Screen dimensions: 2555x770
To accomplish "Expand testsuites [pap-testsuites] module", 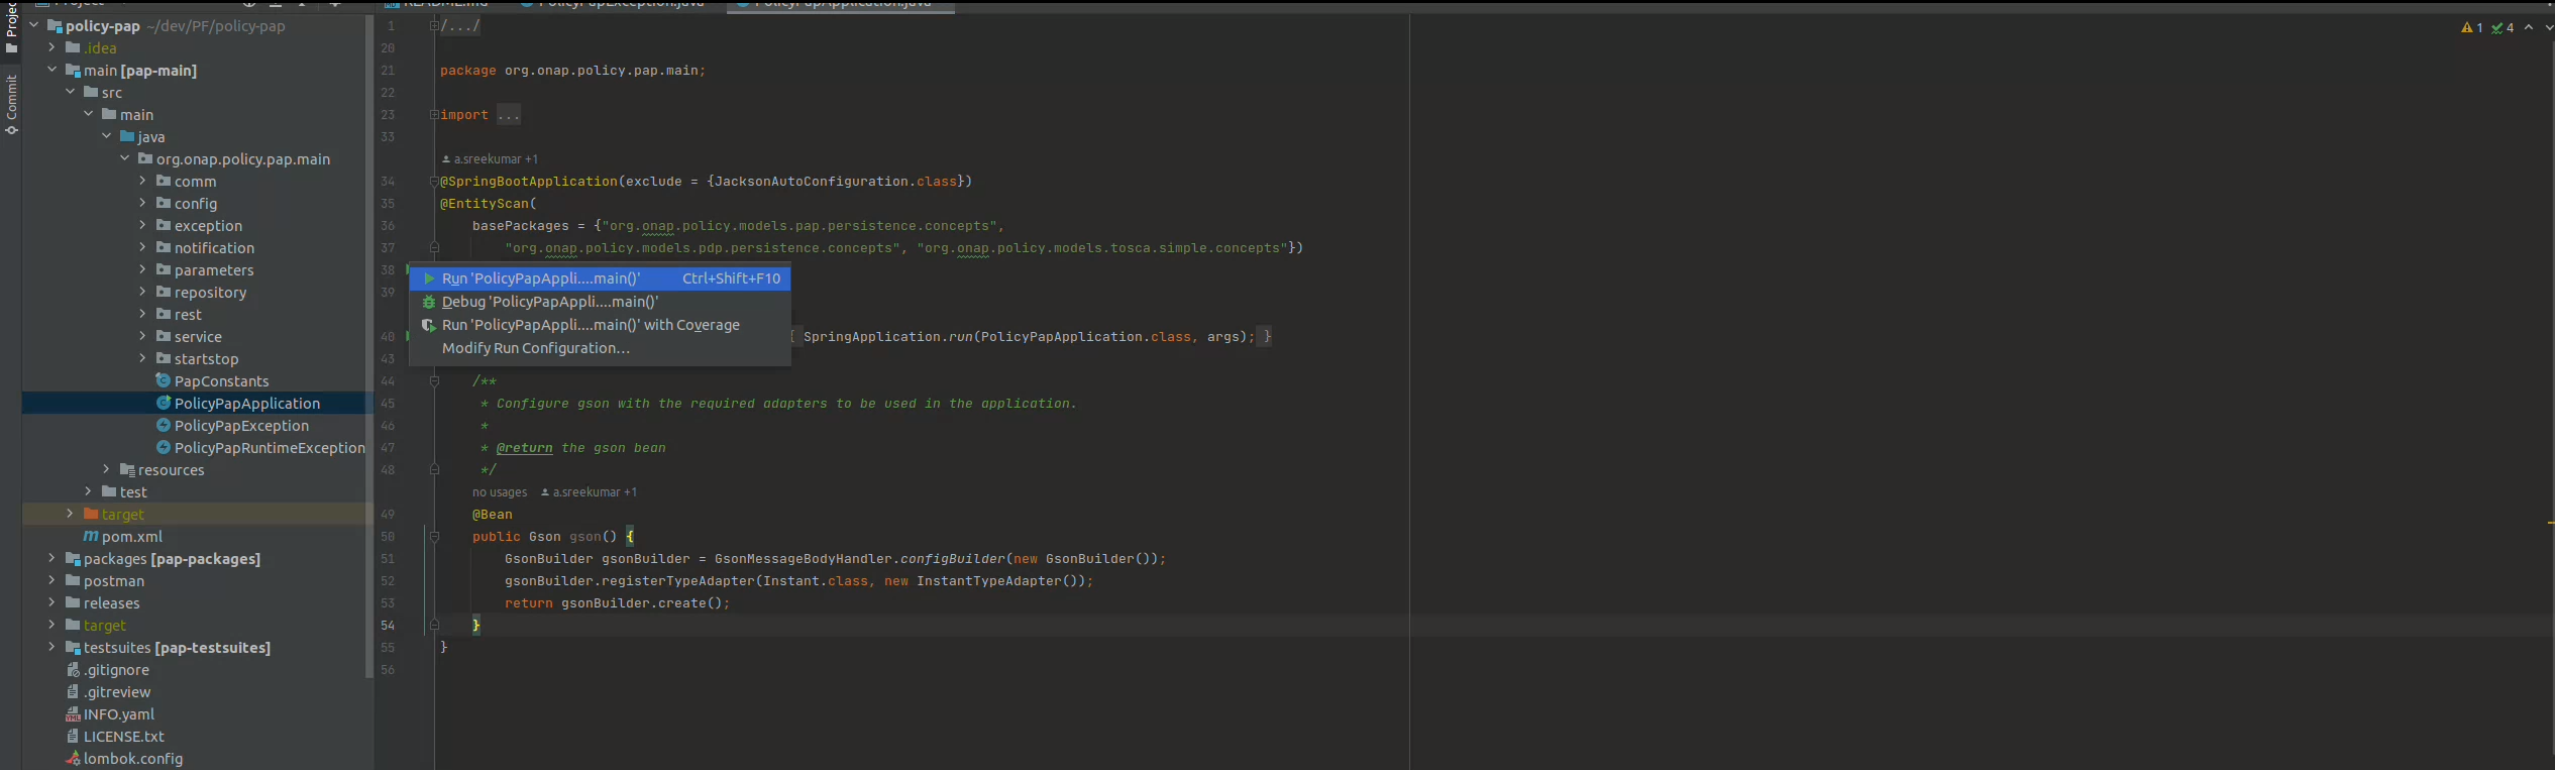I will point(52,647).
